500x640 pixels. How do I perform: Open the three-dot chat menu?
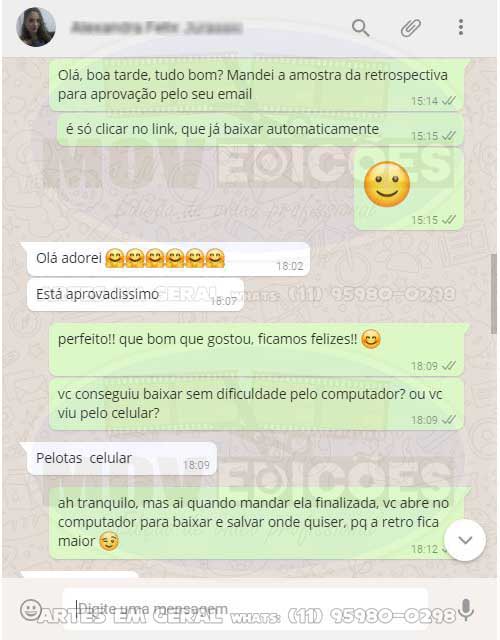point(461,27)
